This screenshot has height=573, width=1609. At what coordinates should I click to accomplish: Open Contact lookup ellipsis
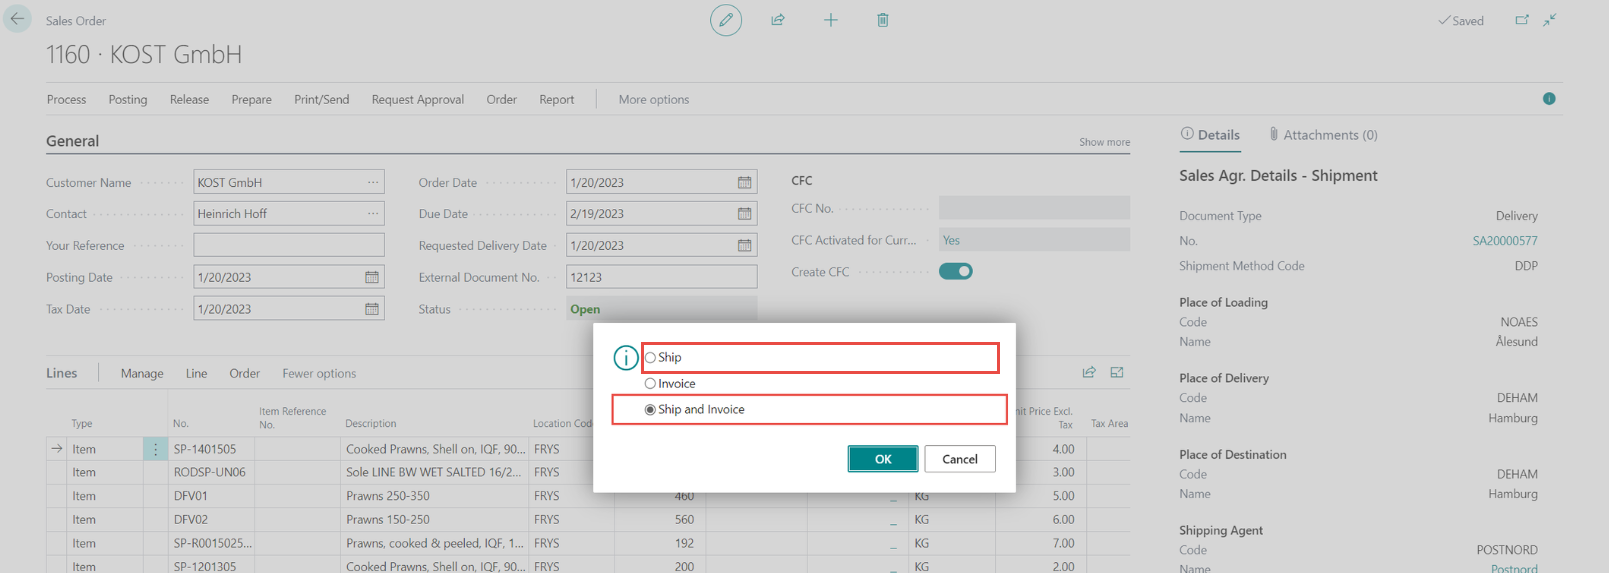pos(373,214)
